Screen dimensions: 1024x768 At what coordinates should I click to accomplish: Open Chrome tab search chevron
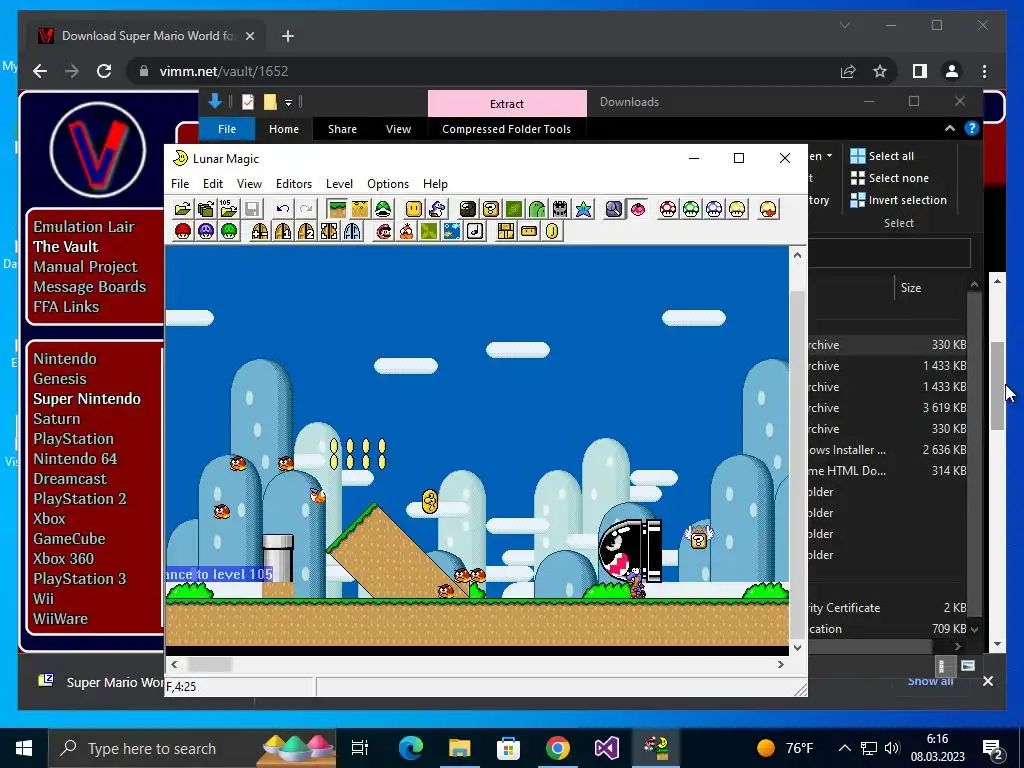coord(844,25)
